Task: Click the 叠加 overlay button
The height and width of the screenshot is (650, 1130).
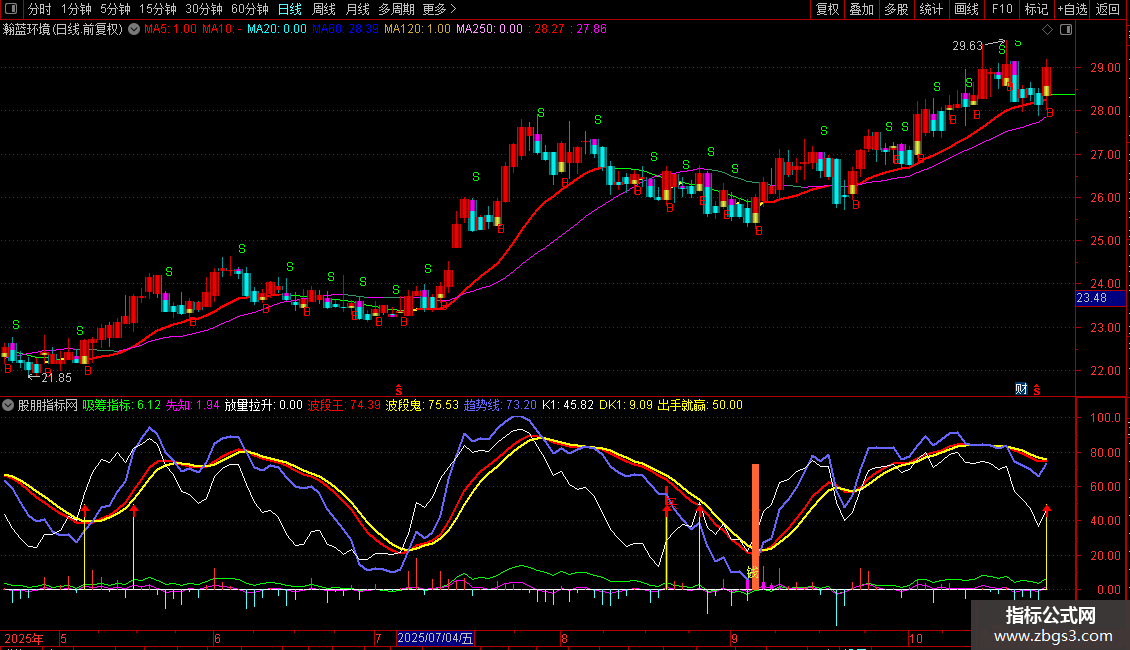Action: (862, 9)
